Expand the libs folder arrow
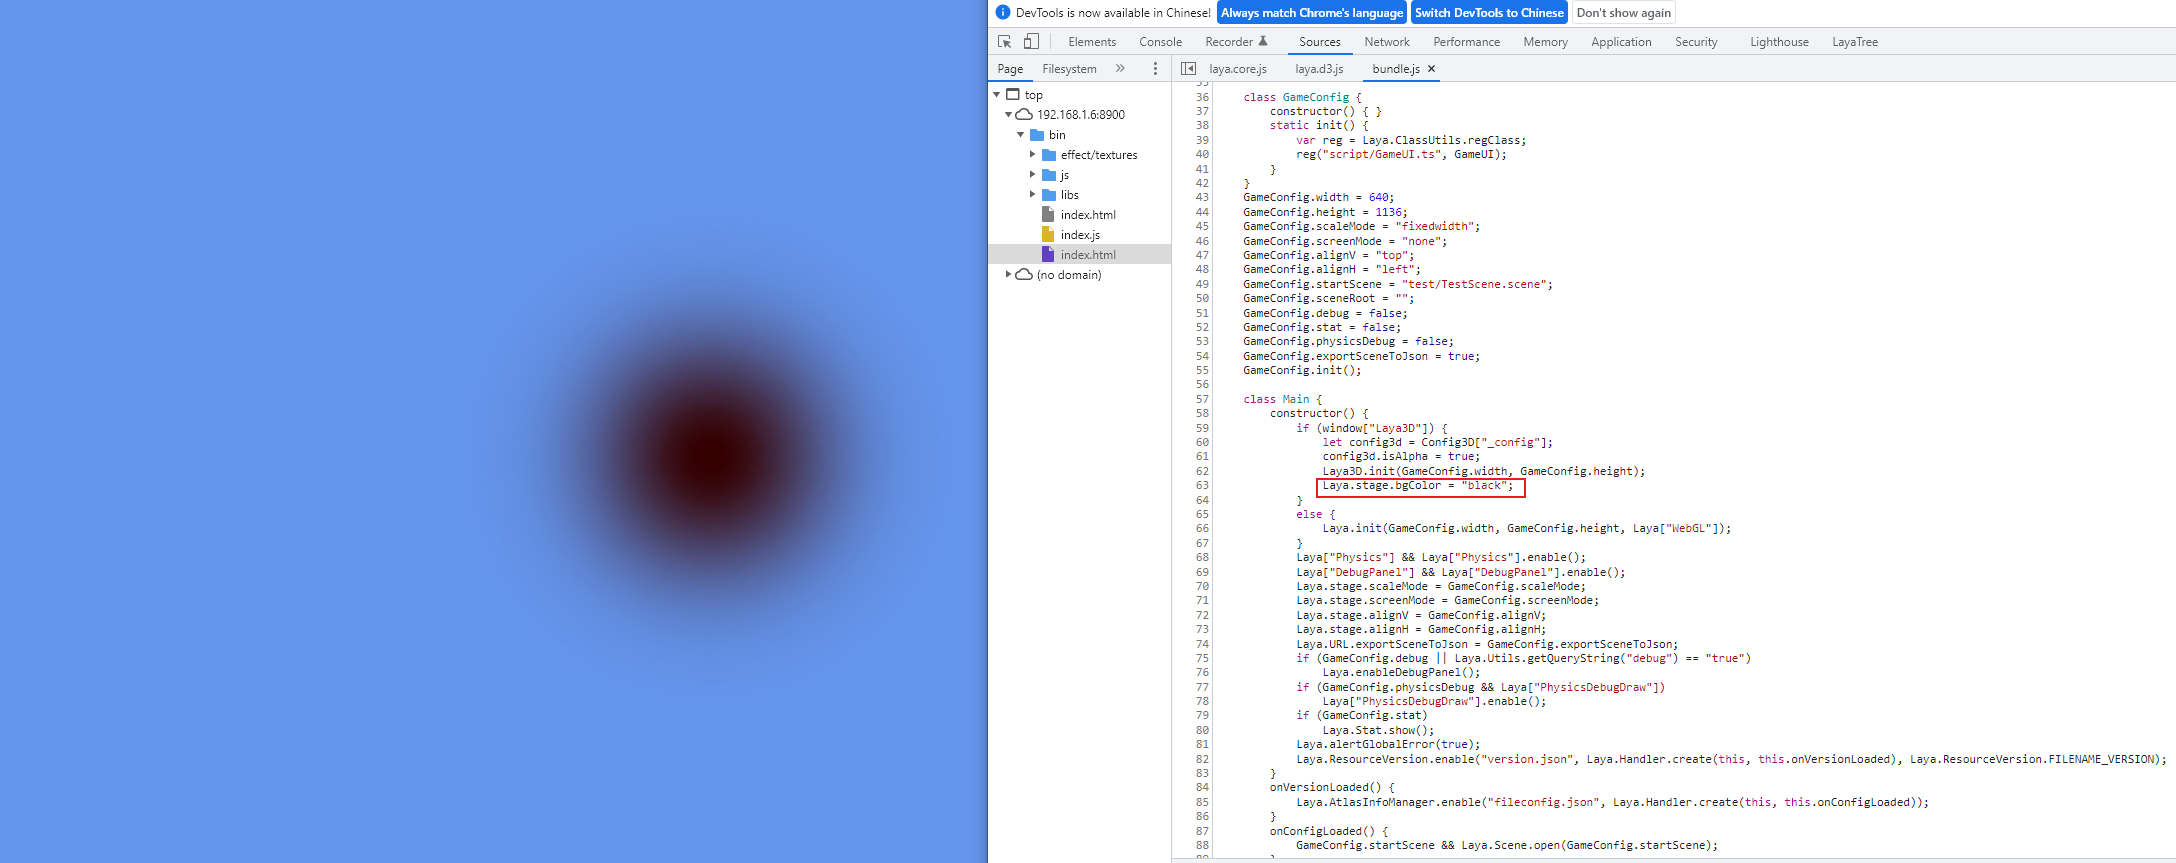The width and height of the screenshot is (2176, 863). 1032,194
